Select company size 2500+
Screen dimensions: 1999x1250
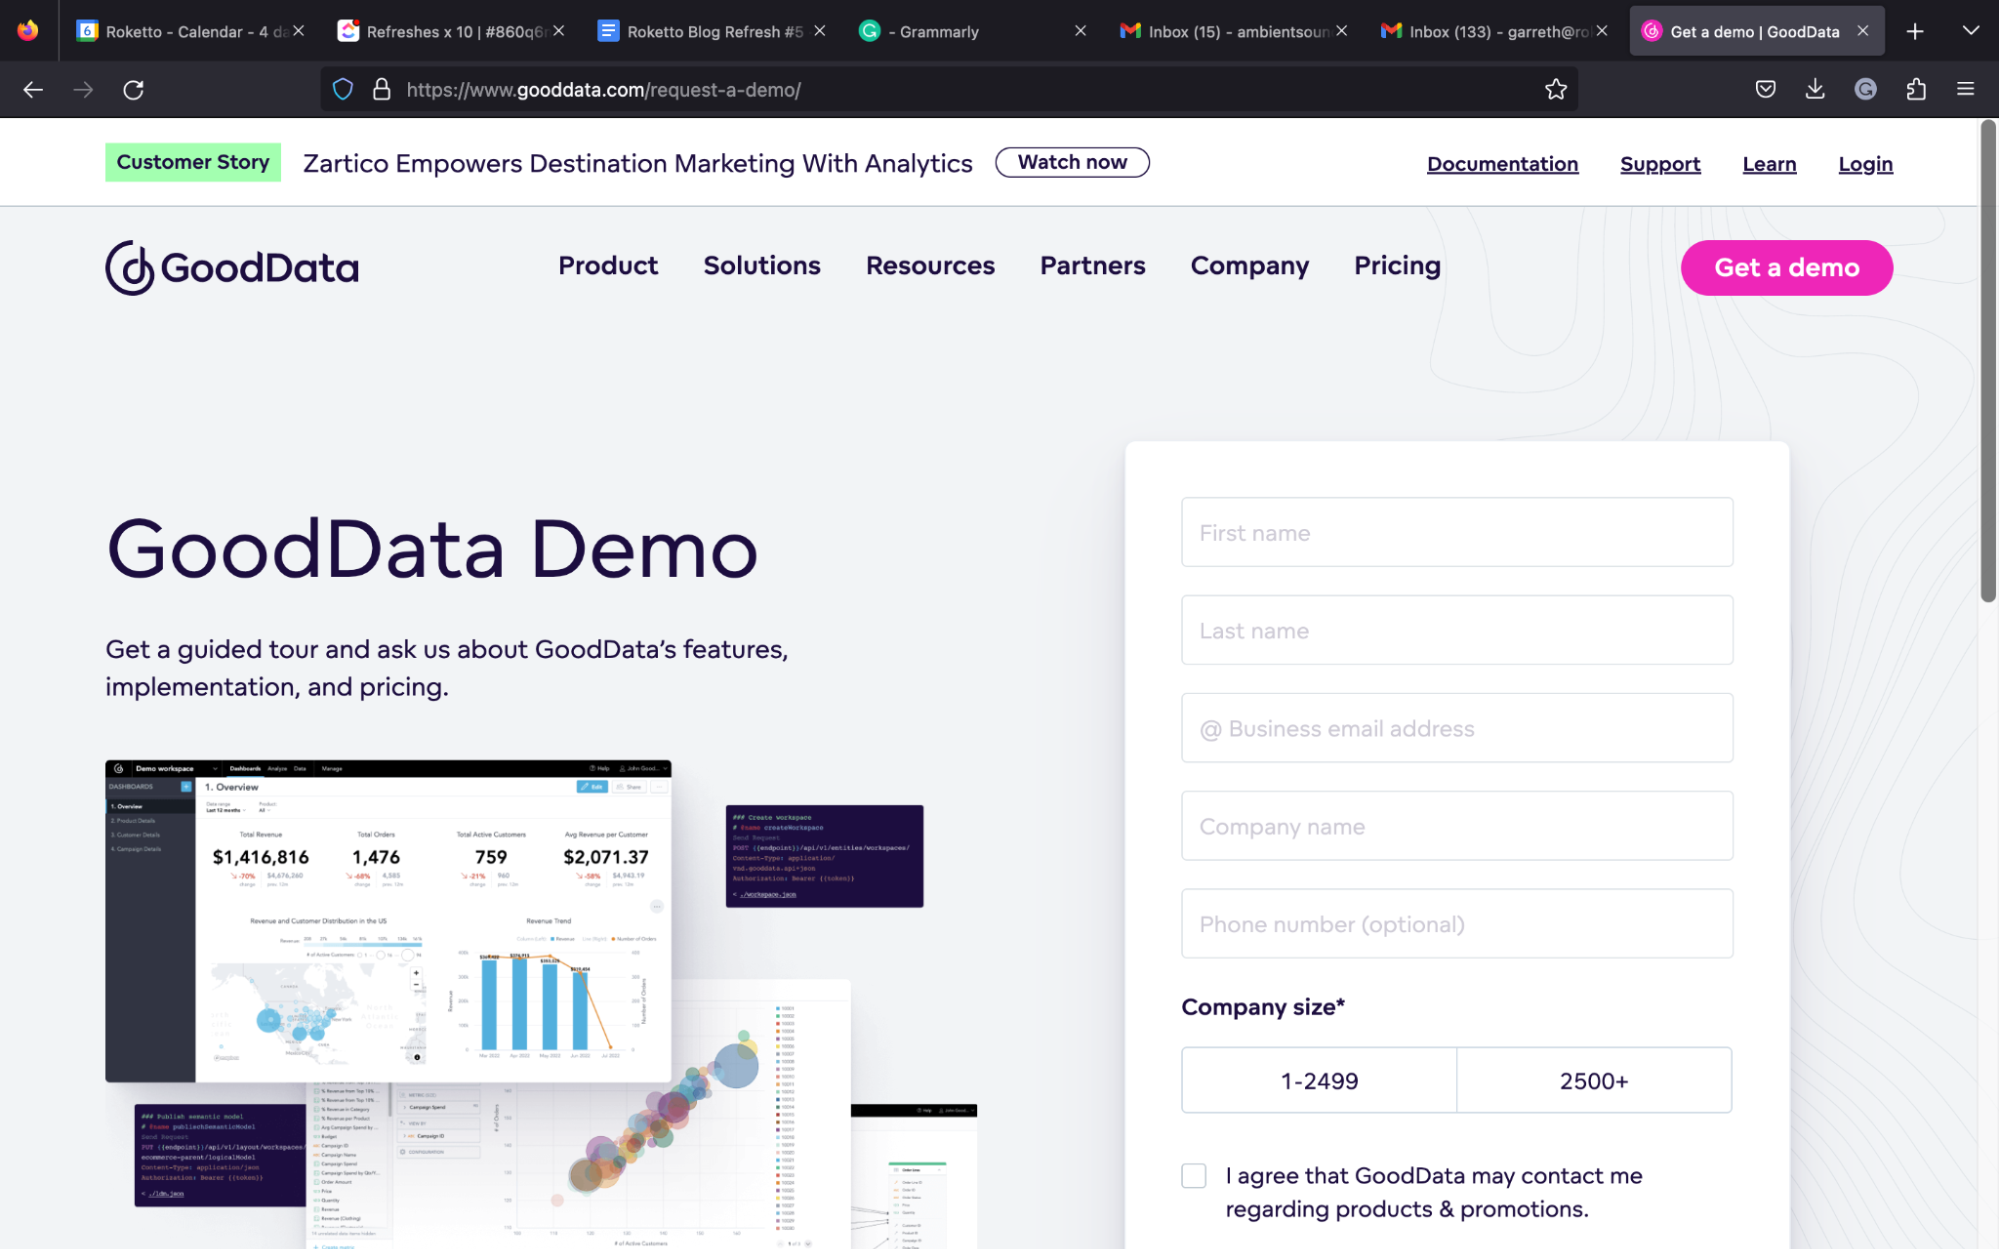[1594, 1080]
